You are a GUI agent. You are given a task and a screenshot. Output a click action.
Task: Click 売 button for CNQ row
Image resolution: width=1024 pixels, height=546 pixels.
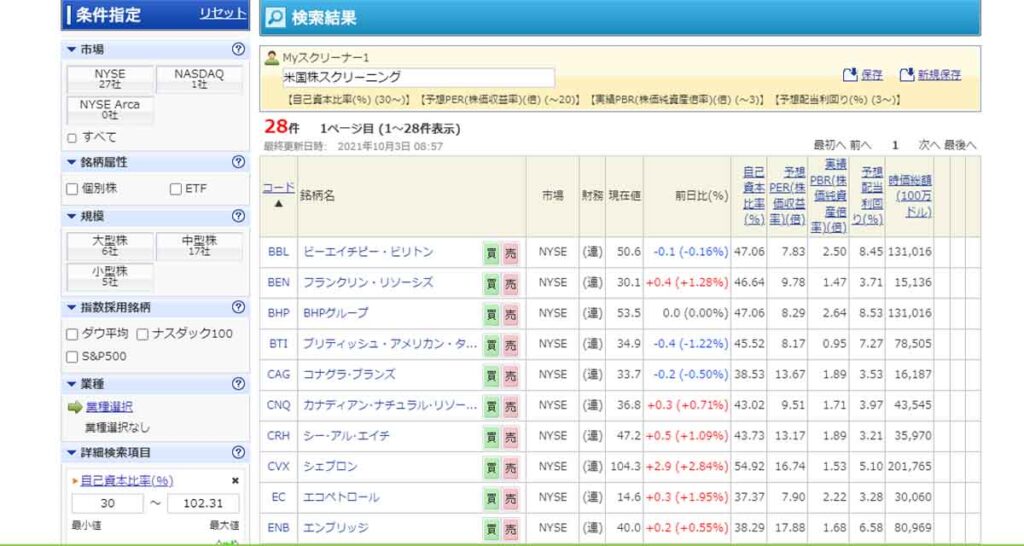click(510, 406)
